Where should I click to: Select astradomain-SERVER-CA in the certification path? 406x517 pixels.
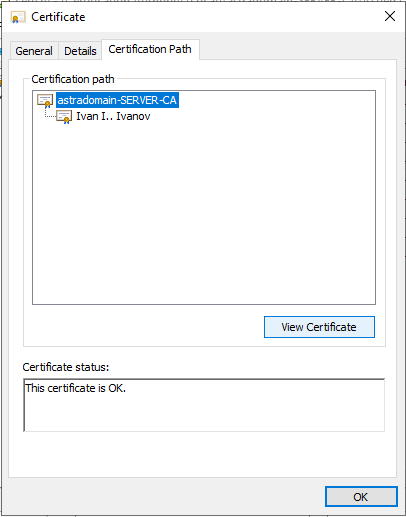pos(117,100)
